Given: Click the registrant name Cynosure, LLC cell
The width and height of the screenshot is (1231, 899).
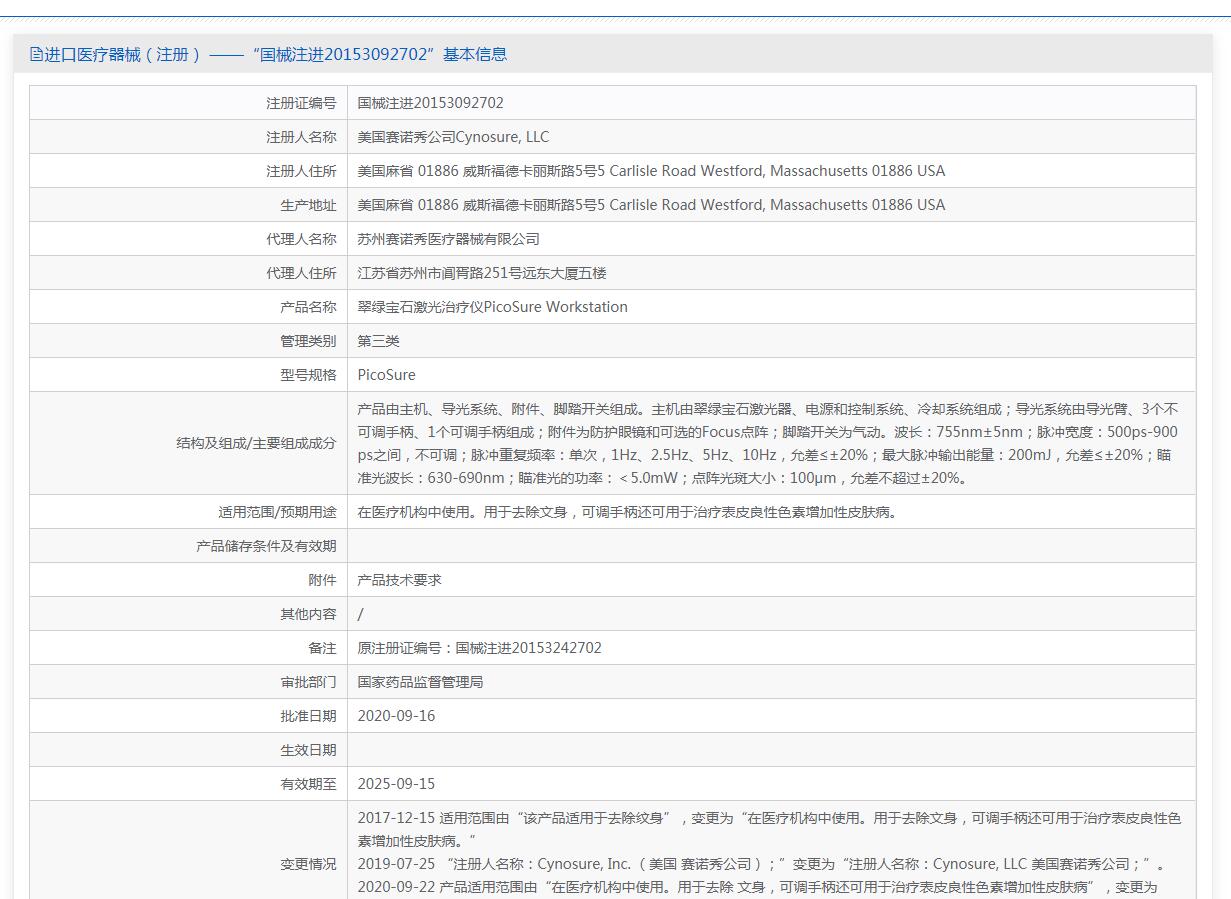Looking at the screenshot, I should (453, 137).
